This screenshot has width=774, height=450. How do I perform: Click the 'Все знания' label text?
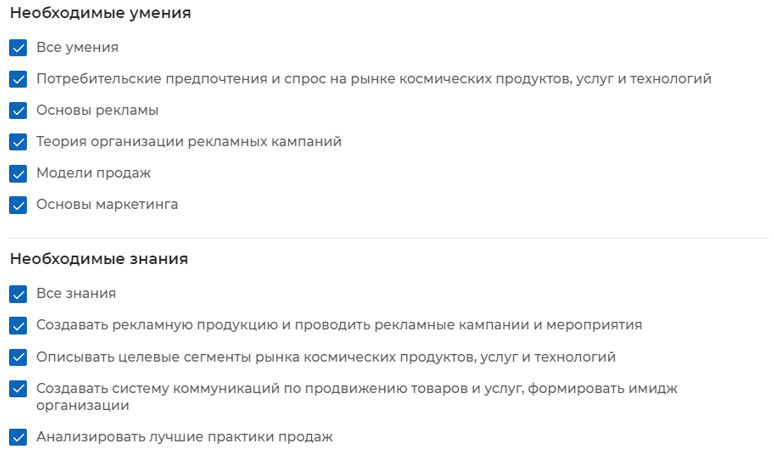coord(76,294)
